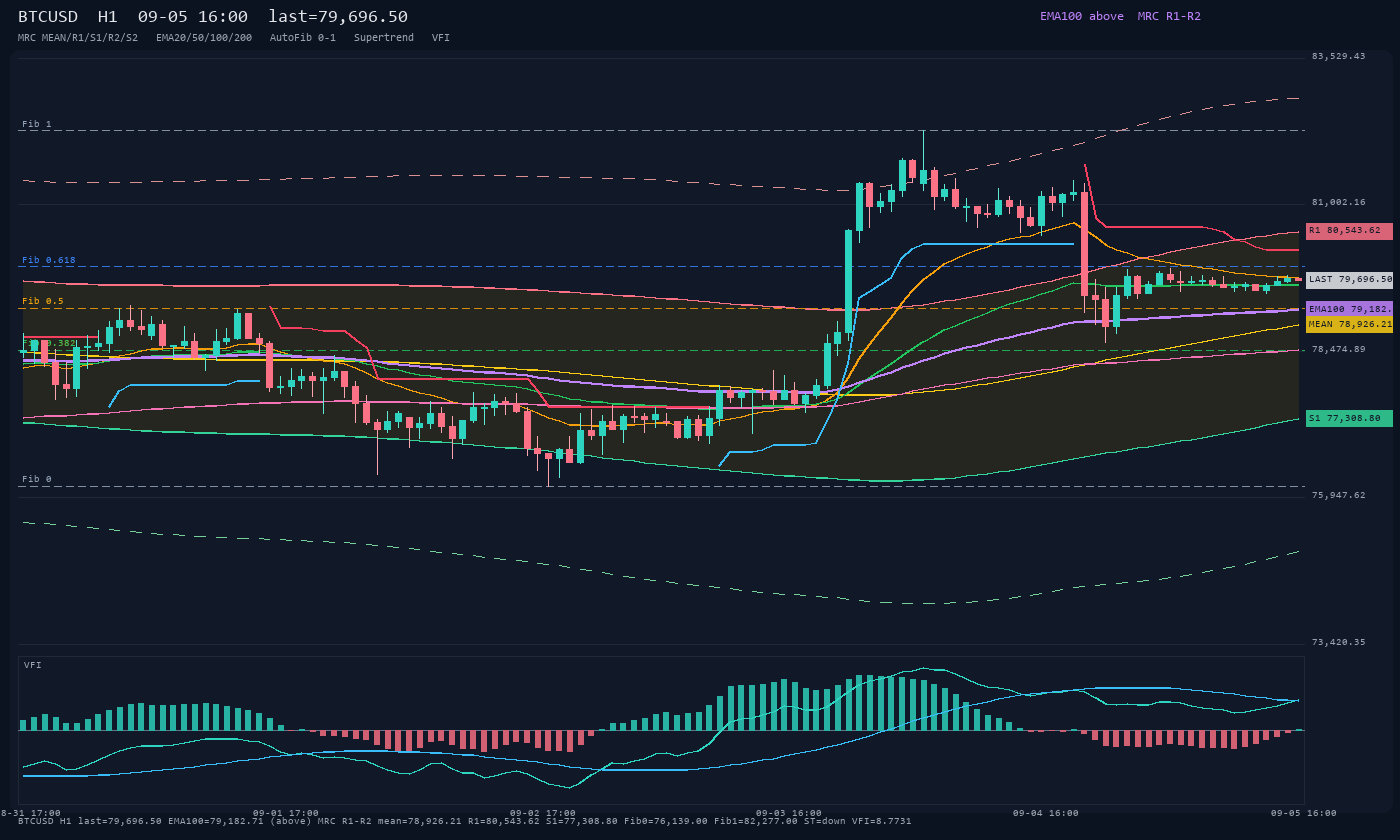1400x840 pixels.
Task: Click the "AutoFib 0-1" legend label
Action: (303, 38)
